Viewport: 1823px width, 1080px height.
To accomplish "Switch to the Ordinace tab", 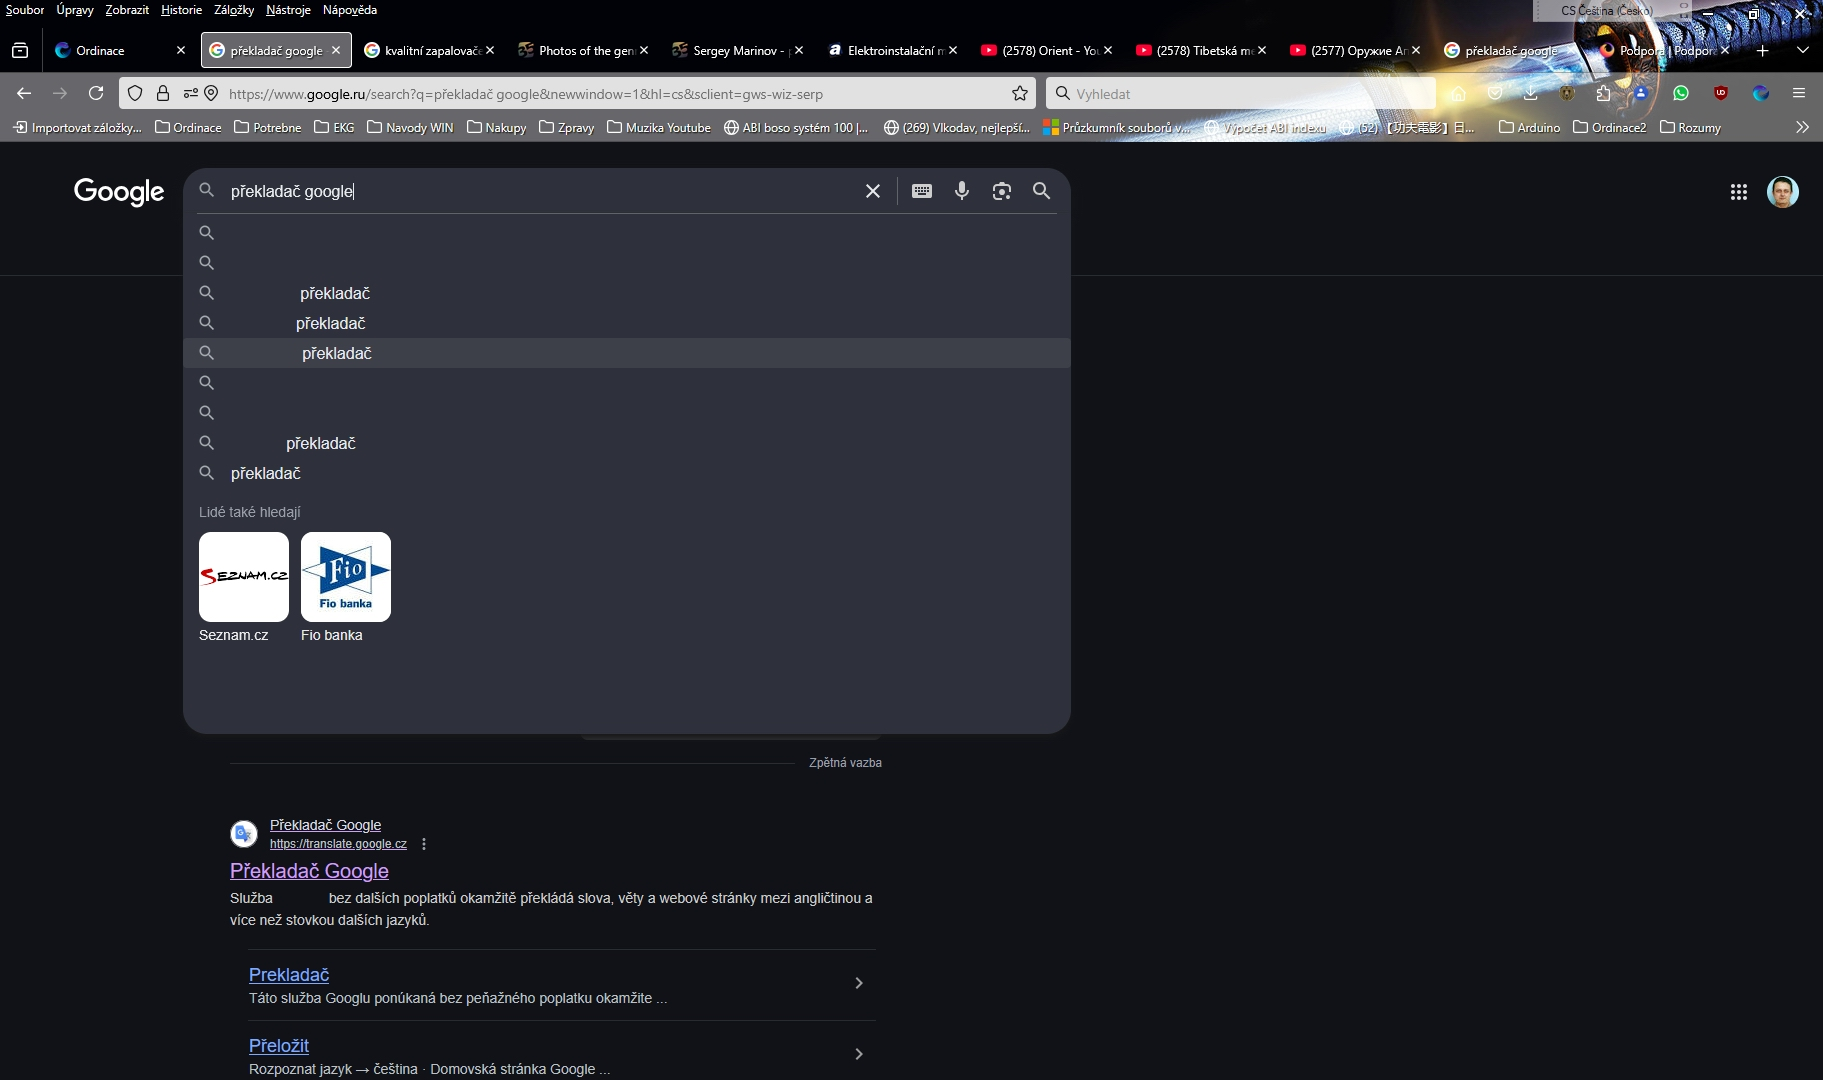I will point(120,50).
